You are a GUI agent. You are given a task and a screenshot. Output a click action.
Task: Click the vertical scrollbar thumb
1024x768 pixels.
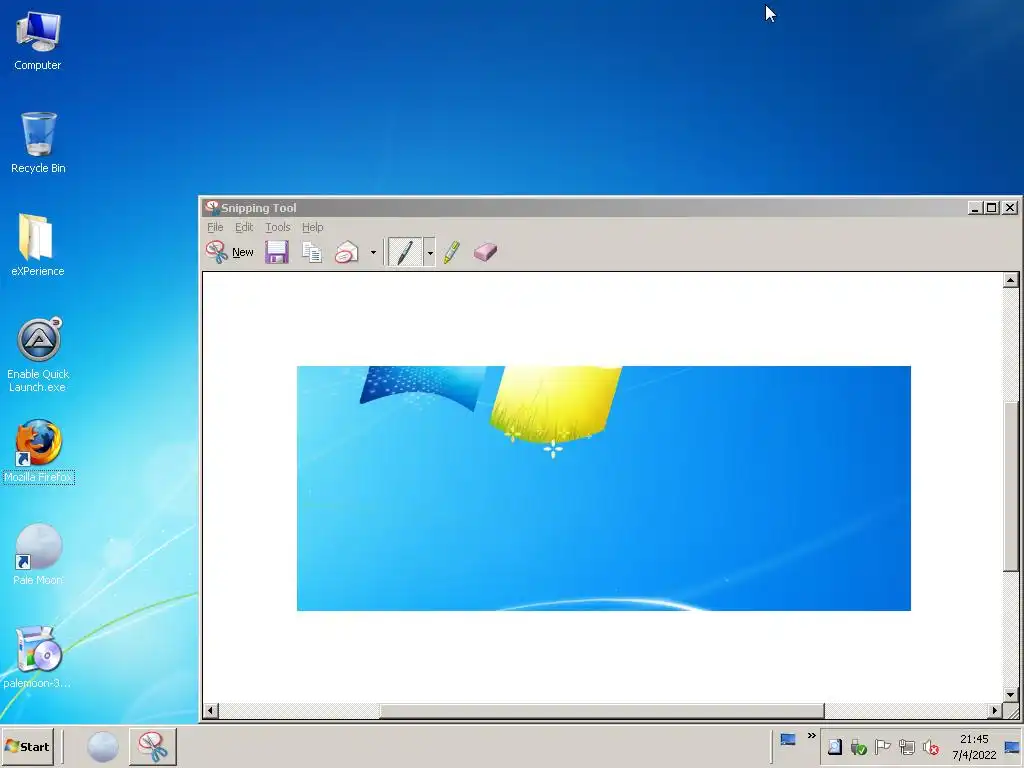[1010, 487]
